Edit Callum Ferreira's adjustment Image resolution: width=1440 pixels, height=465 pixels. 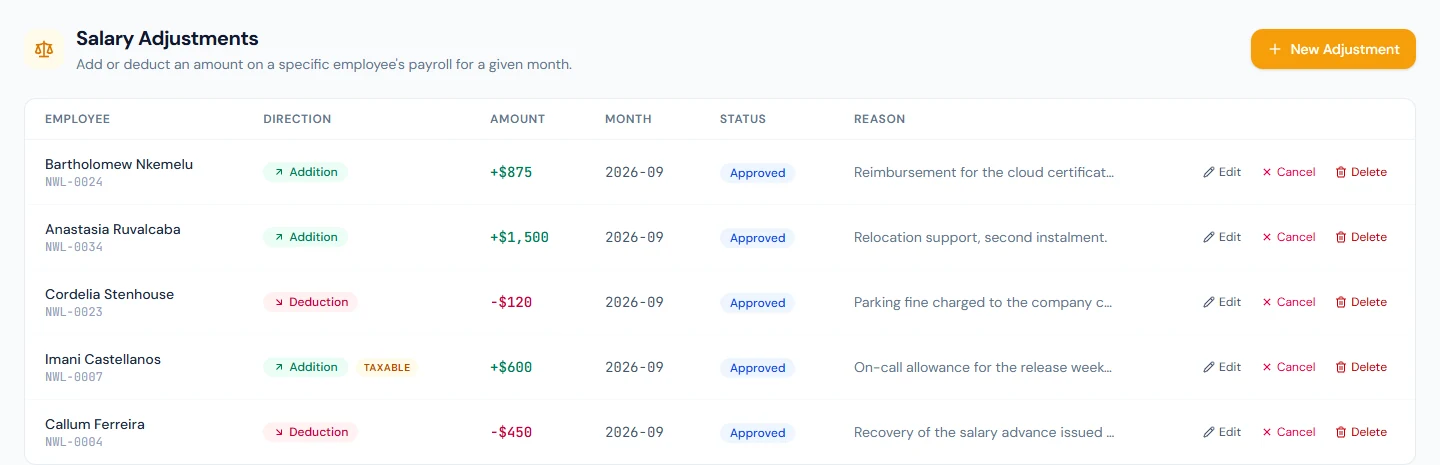[x=1222, y=432]
